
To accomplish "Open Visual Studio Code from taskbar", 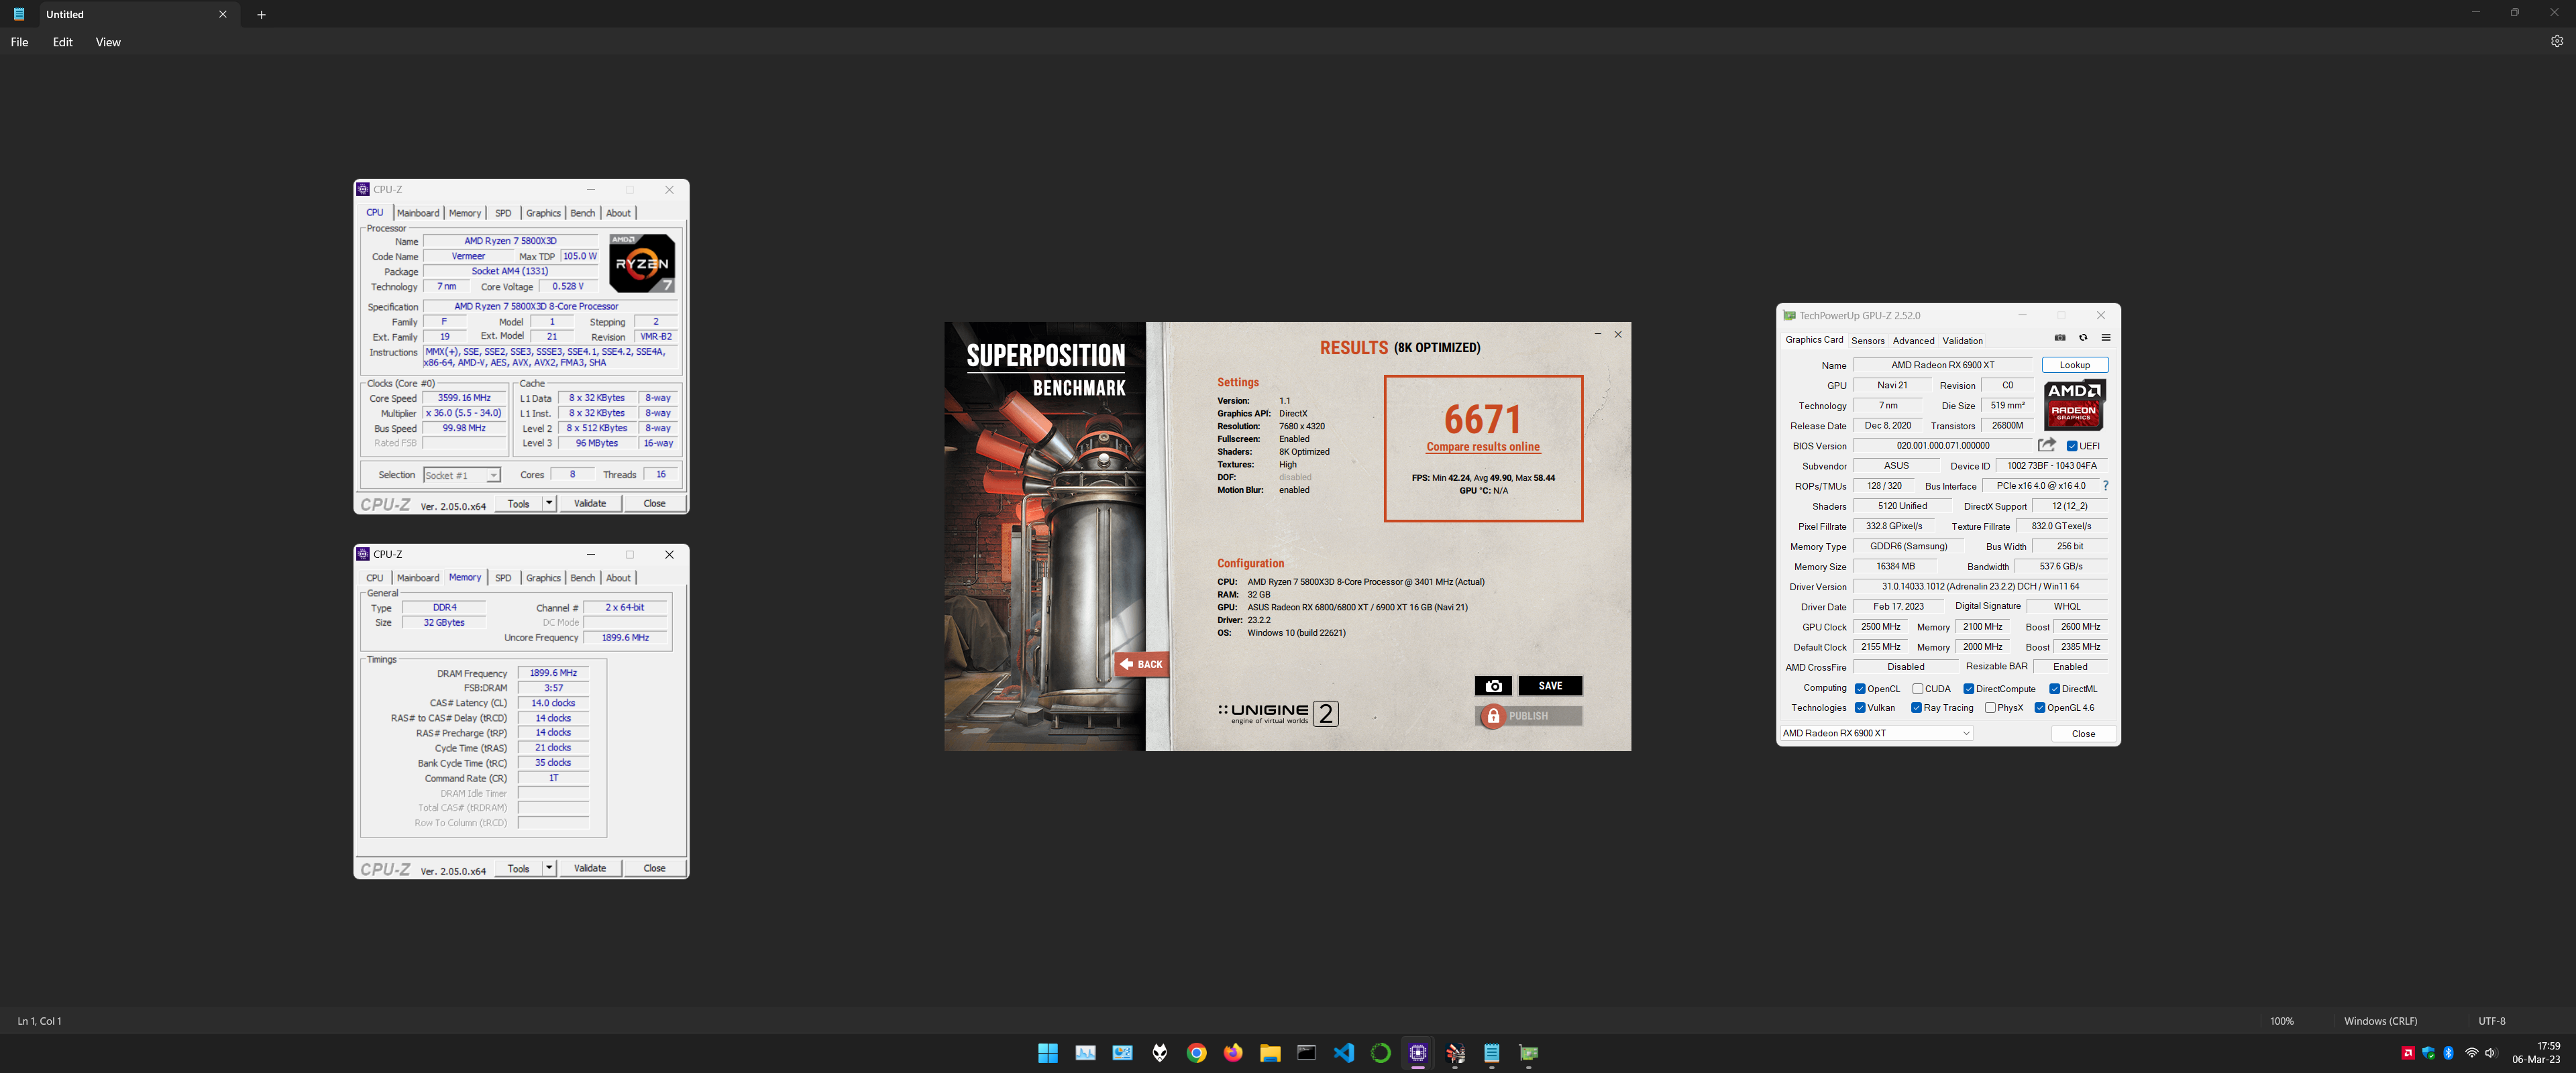I will [x=1344, y=1052].
